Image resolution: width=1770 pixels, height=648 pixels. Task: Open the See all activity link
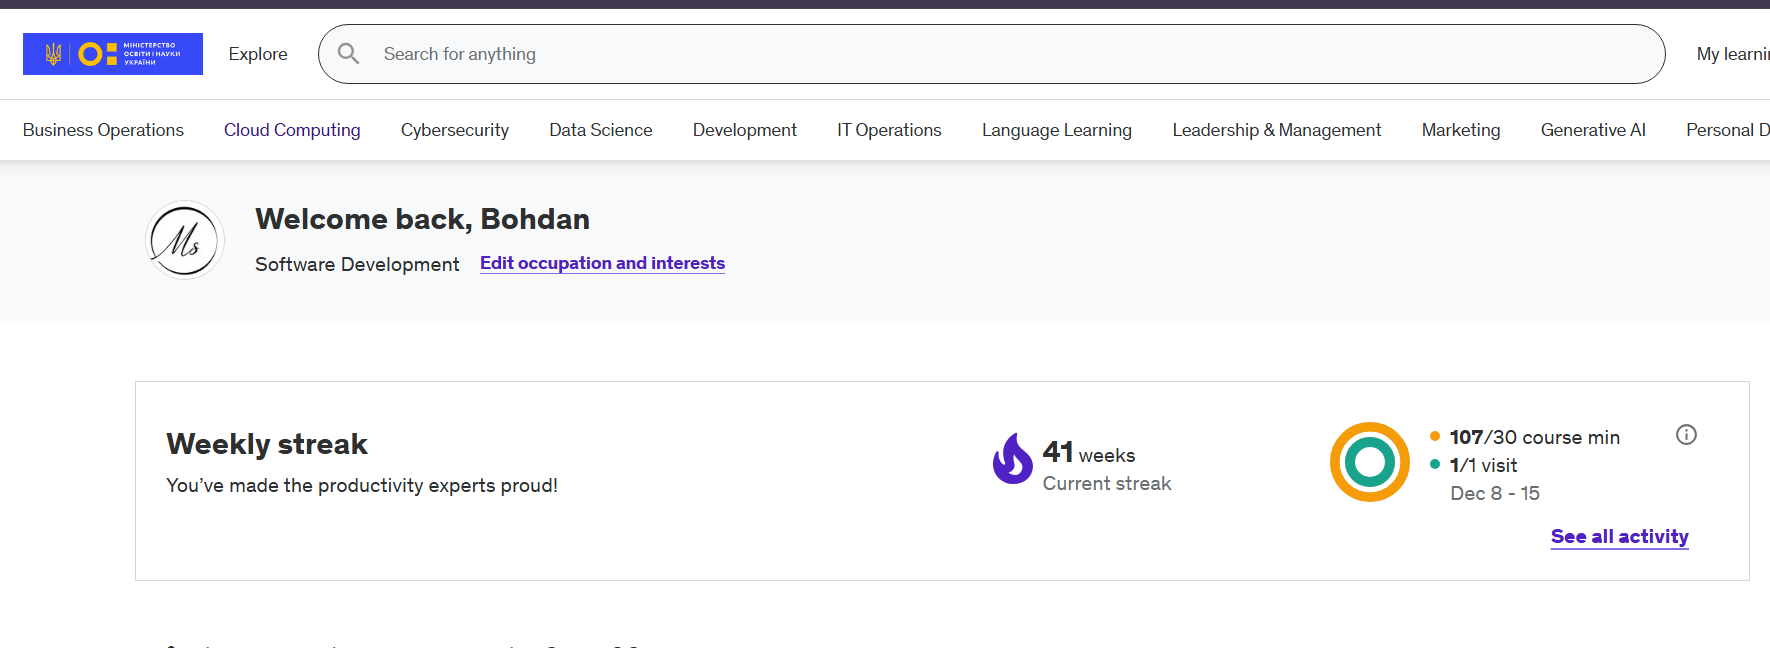click(x=1619, y=537)
